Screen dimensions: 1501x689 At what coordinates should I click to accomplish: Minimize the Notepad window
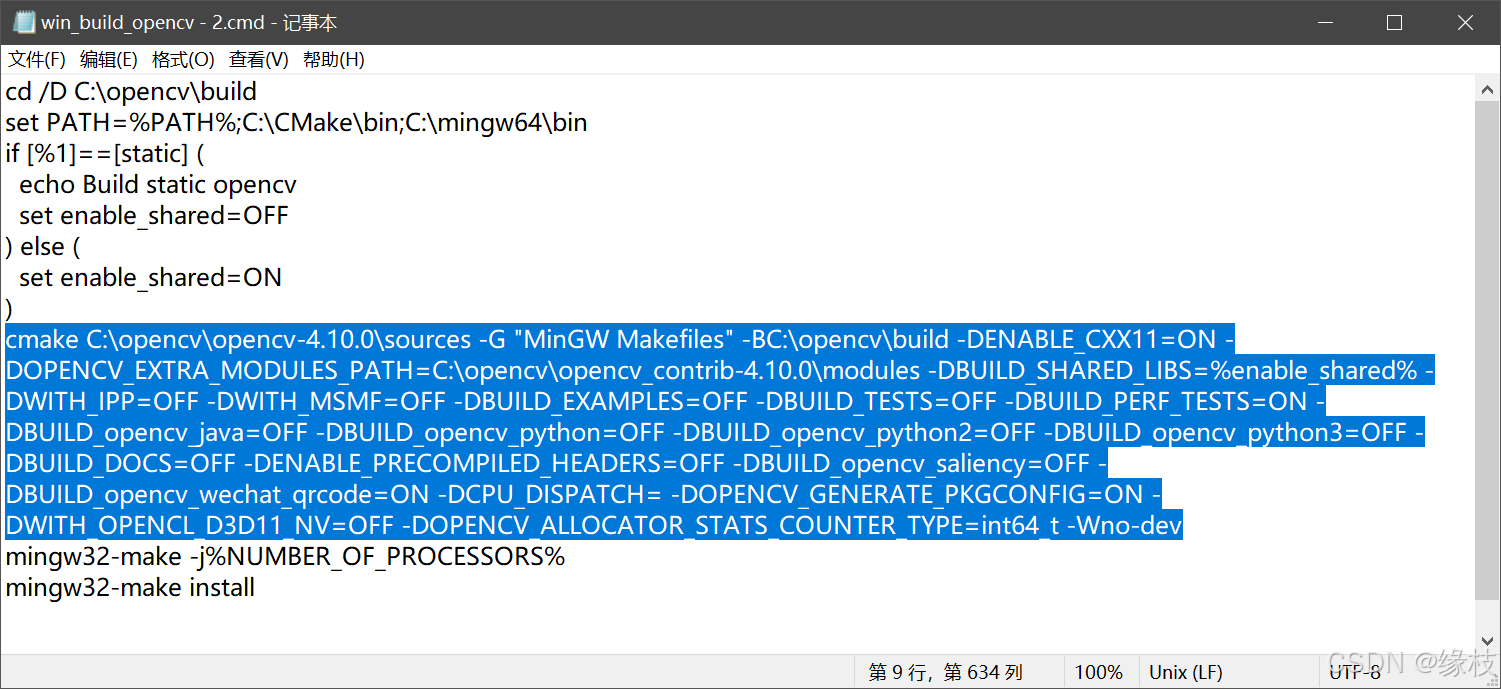click(x=1325, y=21)
